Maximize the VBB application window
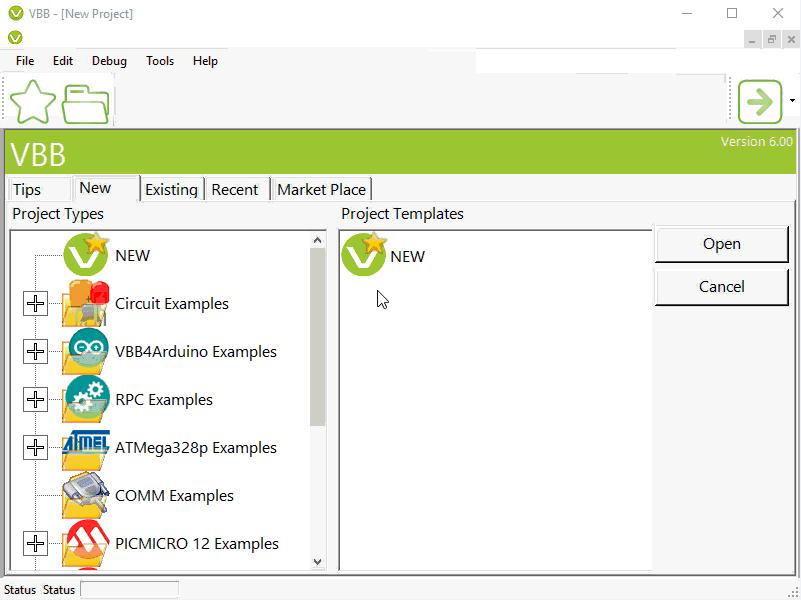 tap(732, 13)
